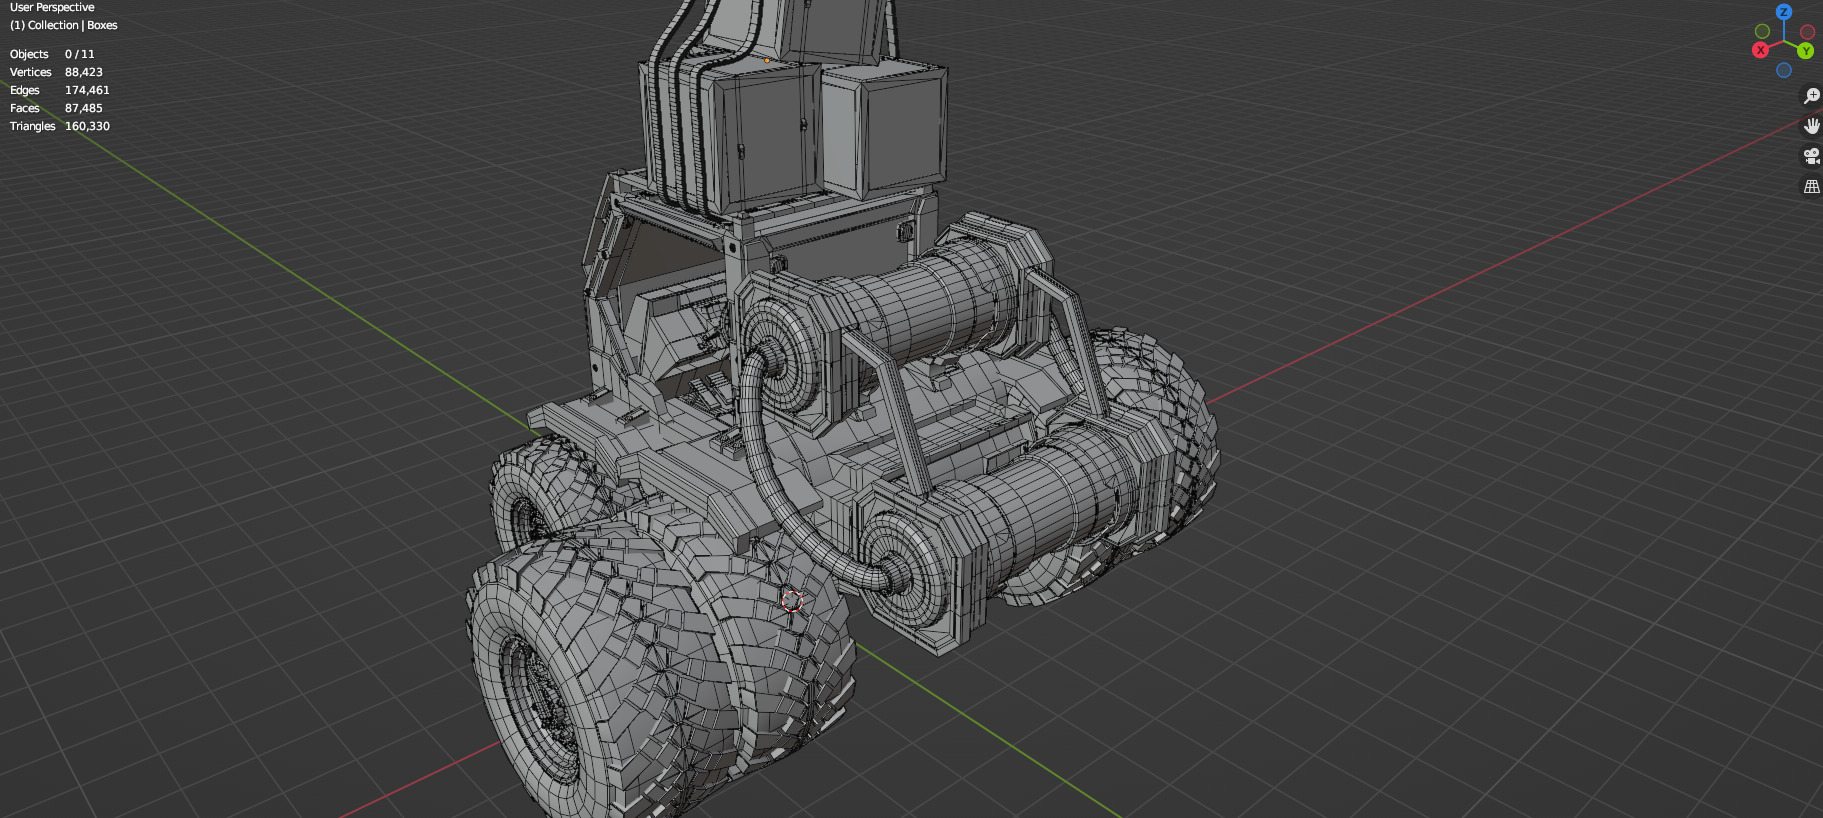
Task: Click the "(1) Collection | Boxes" text
Action: click(x=64, y=25)
